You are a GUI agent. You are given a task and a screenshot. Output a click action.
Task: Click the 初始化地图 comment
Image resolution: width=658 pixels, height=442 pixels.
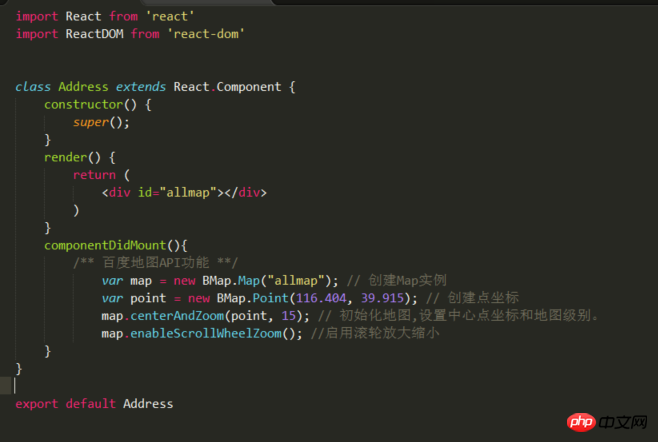pyautogui.click(x=458, y=316)
